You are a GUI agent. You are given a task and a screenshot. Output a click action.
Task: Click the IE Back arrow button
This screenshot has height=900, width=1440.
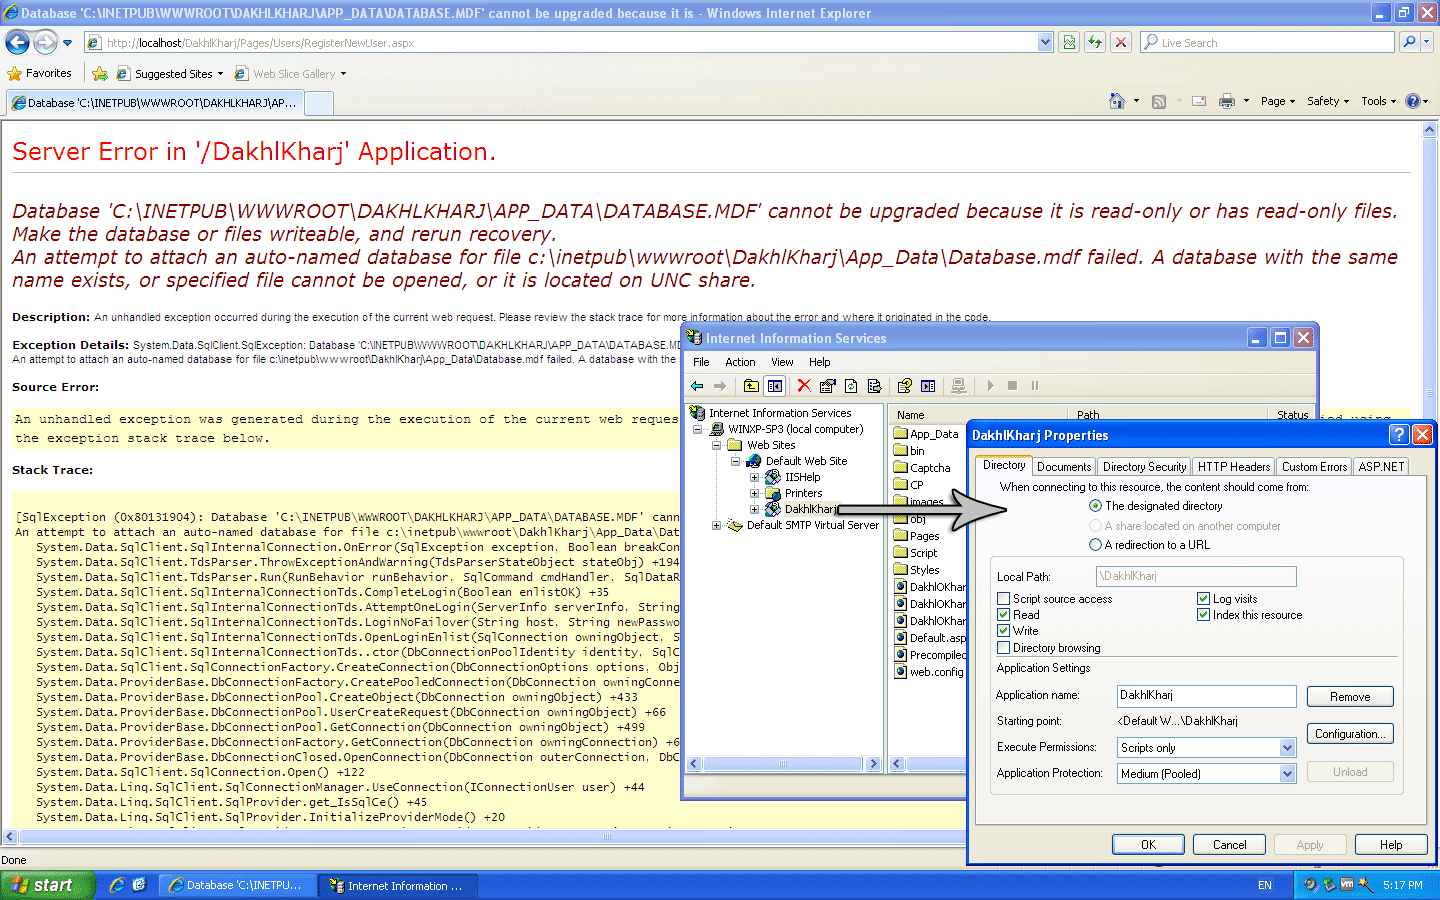pyautogui.click(x=18, y=42)
